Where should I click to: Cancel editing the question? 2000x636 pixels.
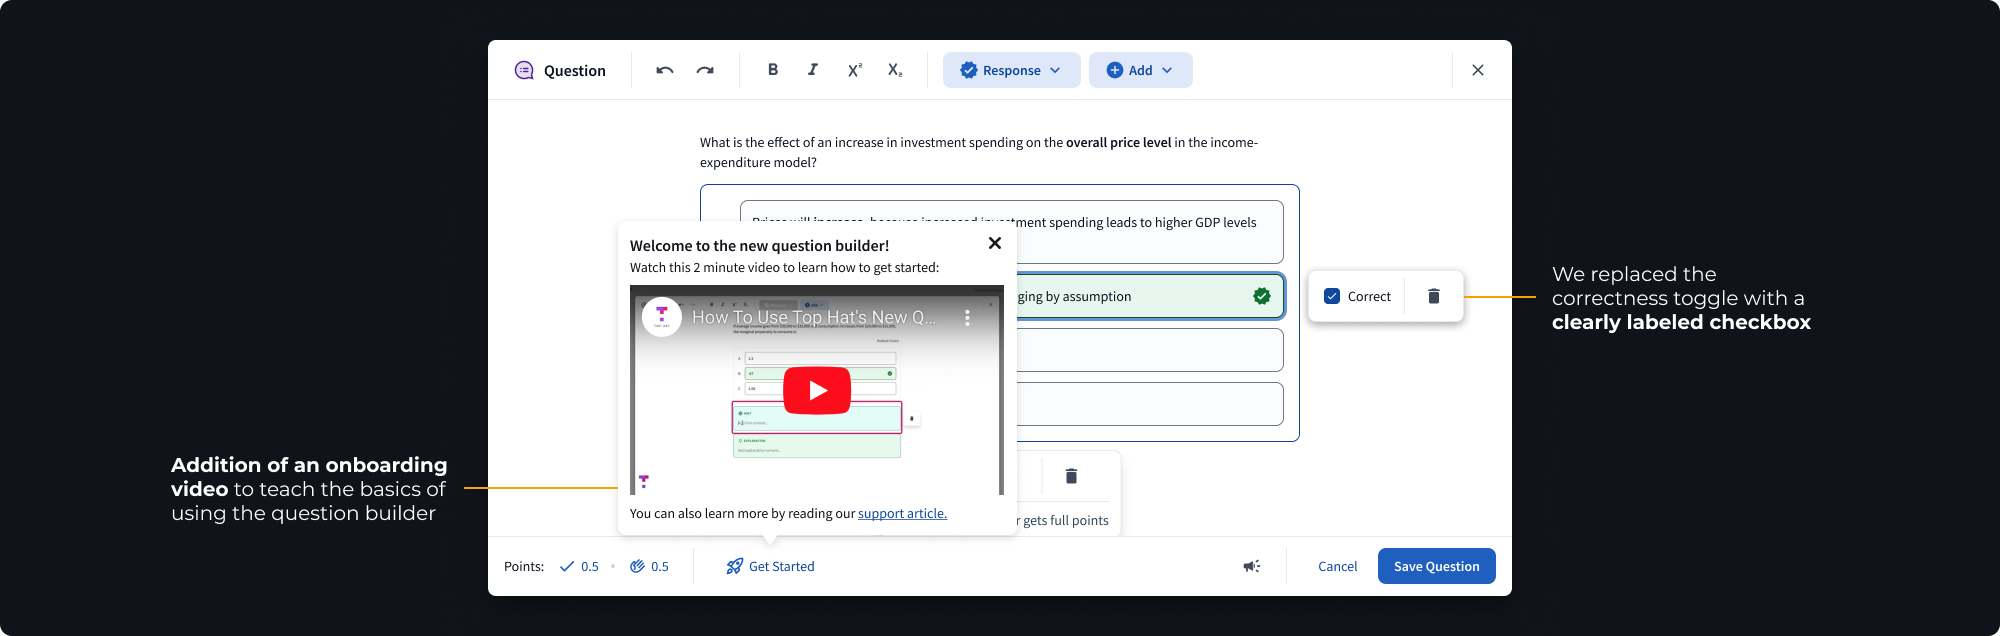(1337, 566)
